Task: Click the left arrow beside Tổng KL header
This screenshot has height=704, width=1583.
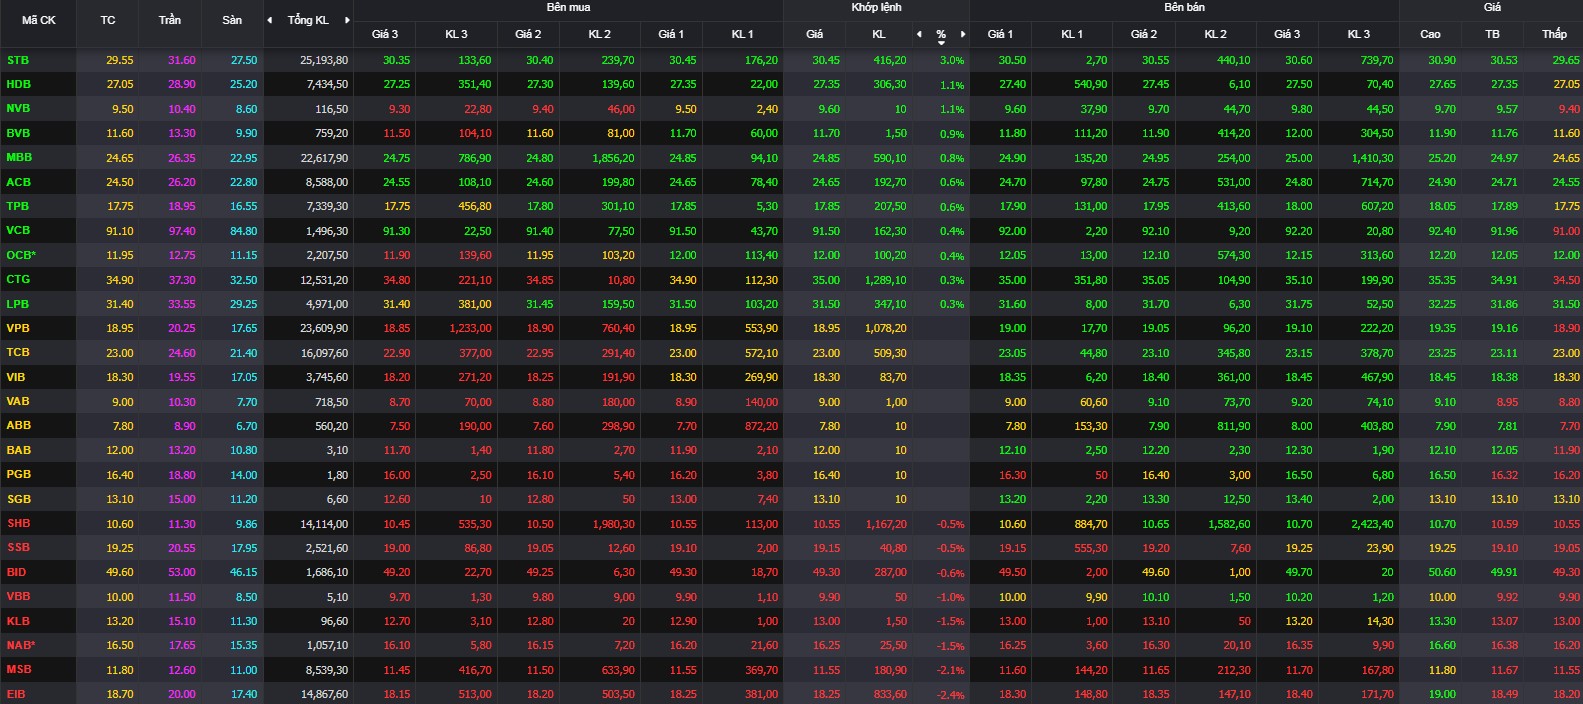Action: point(269,20)
